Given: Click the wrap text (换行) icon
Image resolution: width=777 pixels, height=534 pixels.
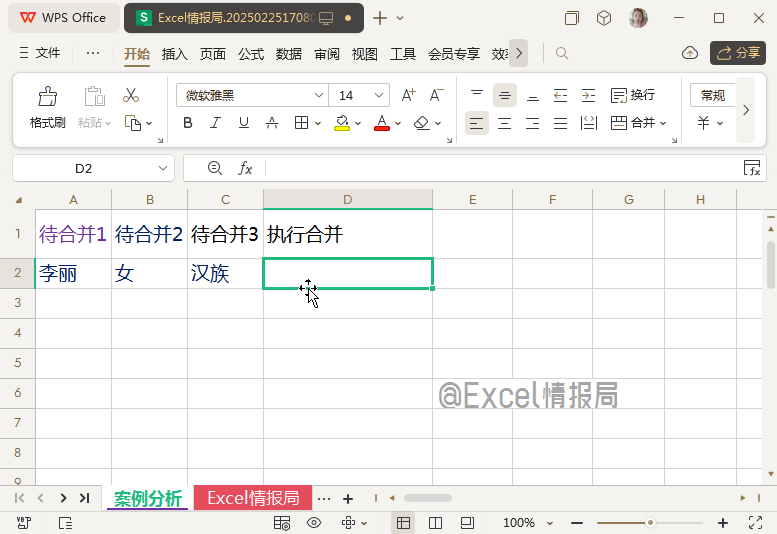Looking at the screenshot, I should tap(632, 95).
